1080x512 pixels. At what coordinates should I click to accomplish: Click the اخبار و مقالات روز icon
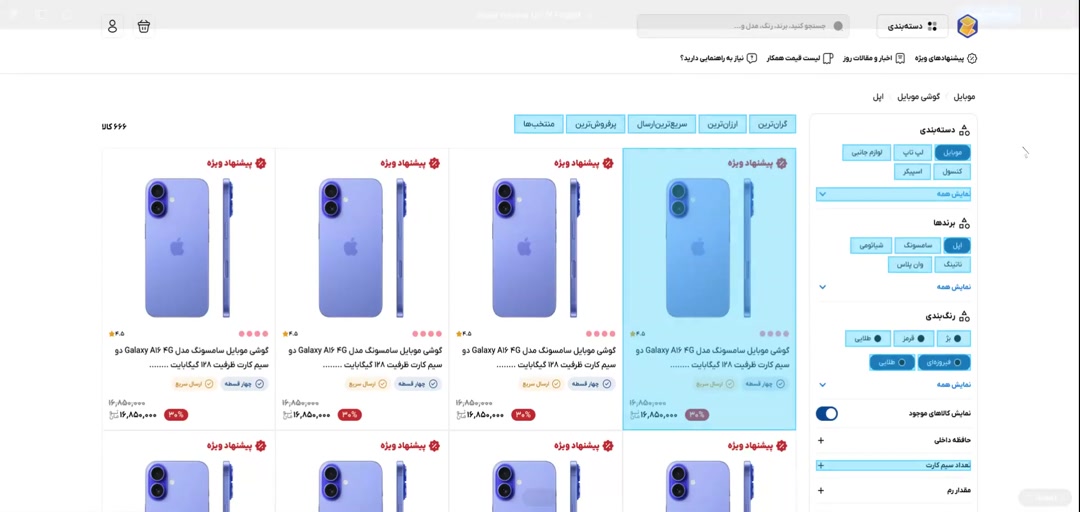(x=900, y=58)
